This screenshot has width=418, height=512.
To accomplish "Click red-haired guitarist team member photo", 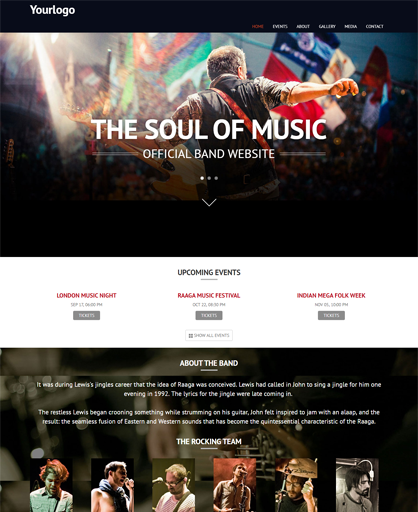I will coord(52,485).
